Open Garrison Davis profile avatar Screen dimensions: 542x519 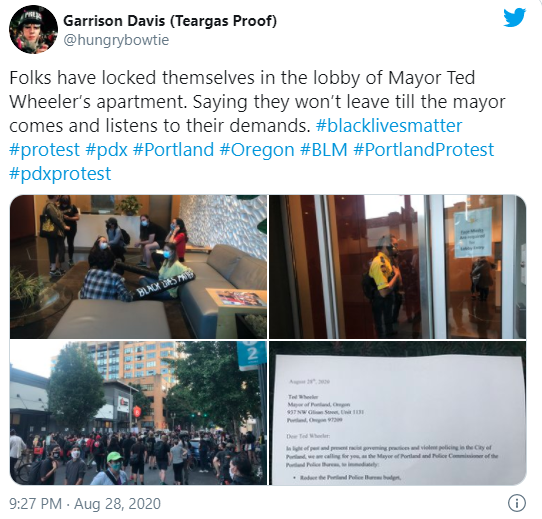33,29
